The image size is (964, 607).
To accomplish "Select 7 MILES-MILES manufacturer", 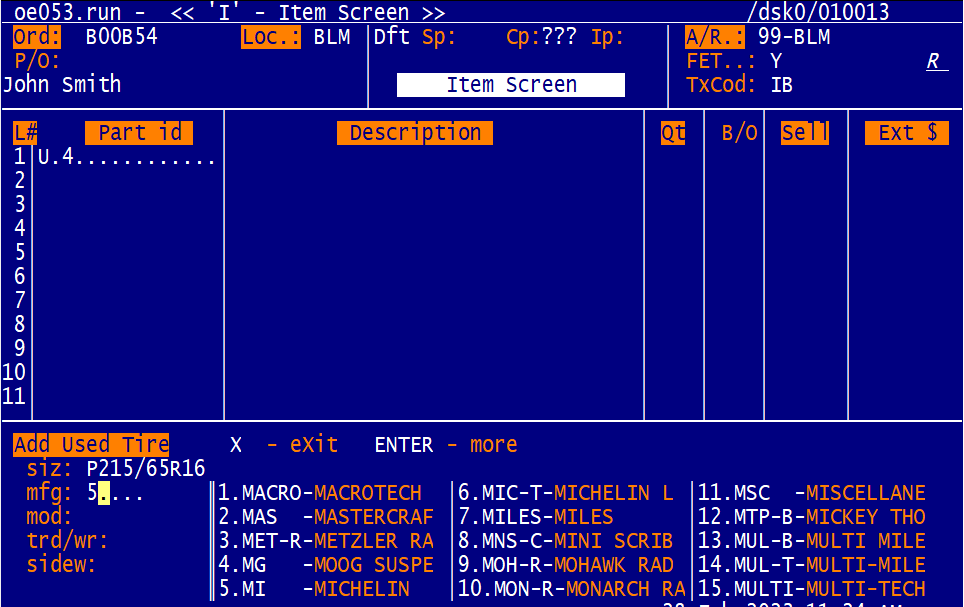I will pos(536,517).
